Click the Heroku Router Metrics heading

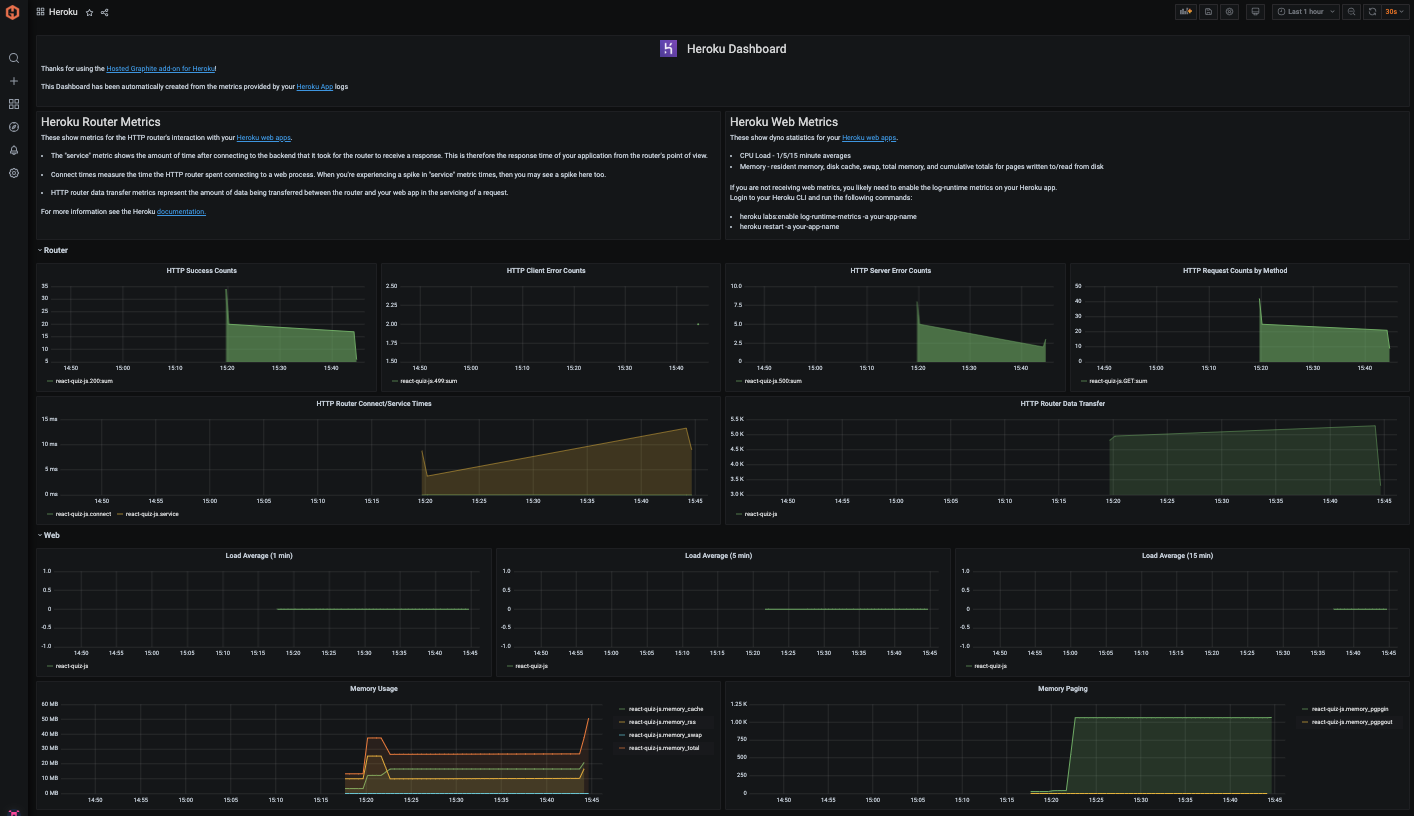point(101,122)
